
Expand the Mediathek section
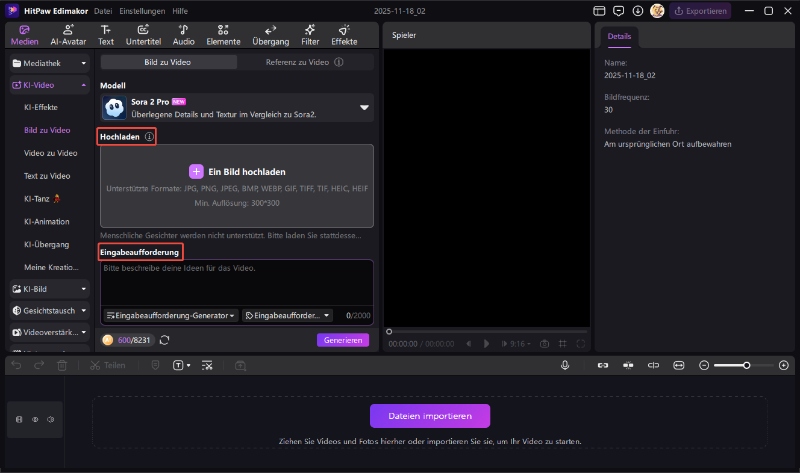click(49, 63)
